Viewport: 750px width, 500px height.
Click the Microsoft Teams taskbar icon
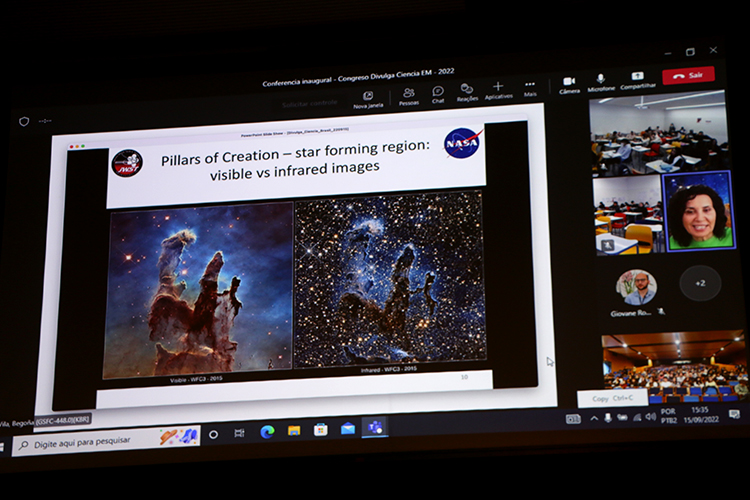pos(375,426)
